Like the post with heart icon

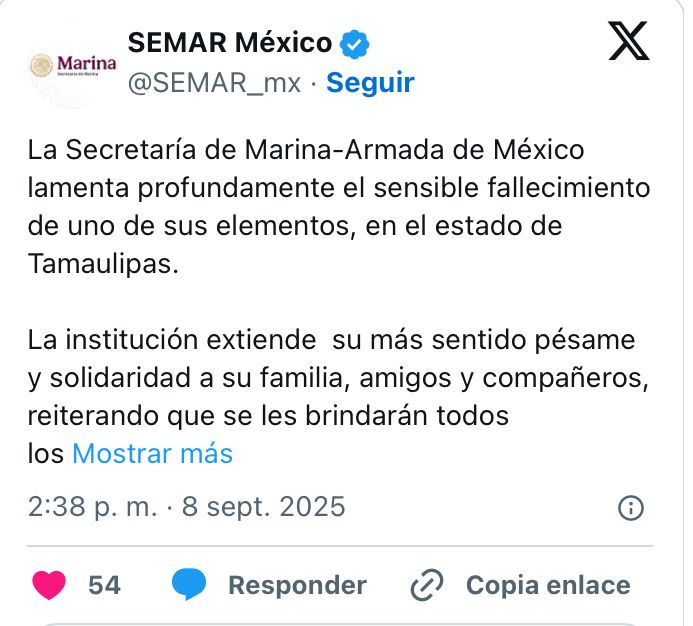point(48,585)
